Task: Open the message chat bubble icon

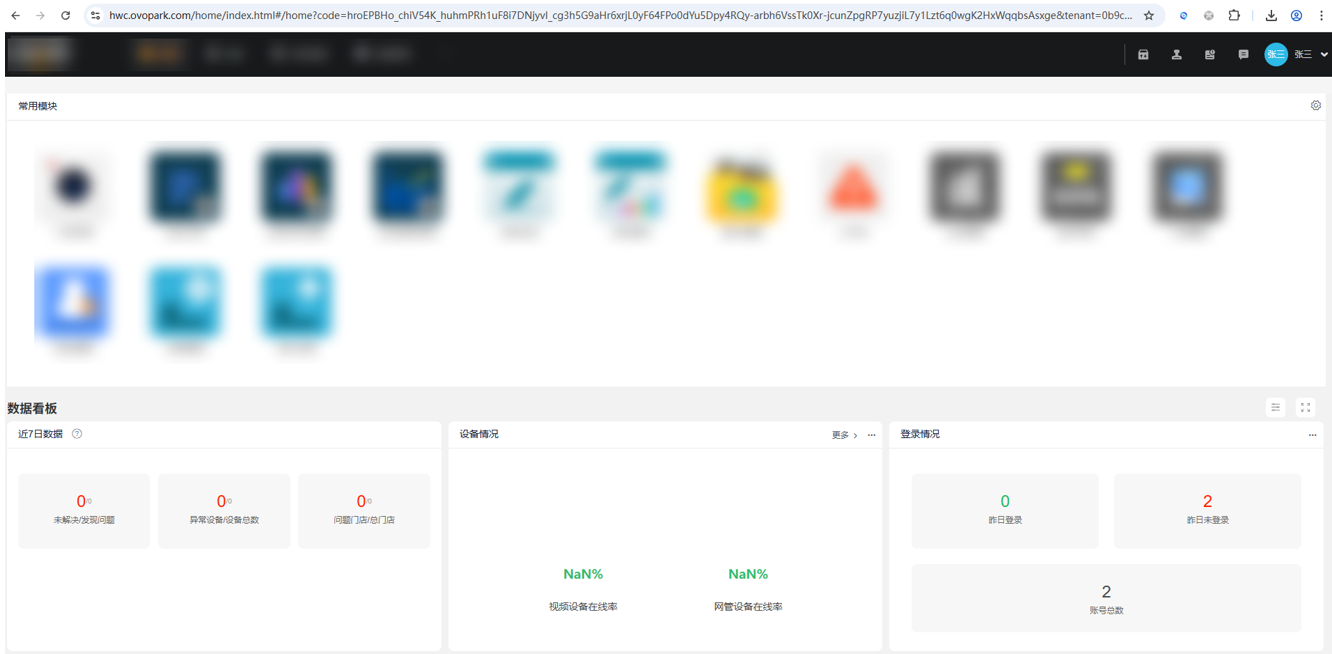Action: (1243, 55)
